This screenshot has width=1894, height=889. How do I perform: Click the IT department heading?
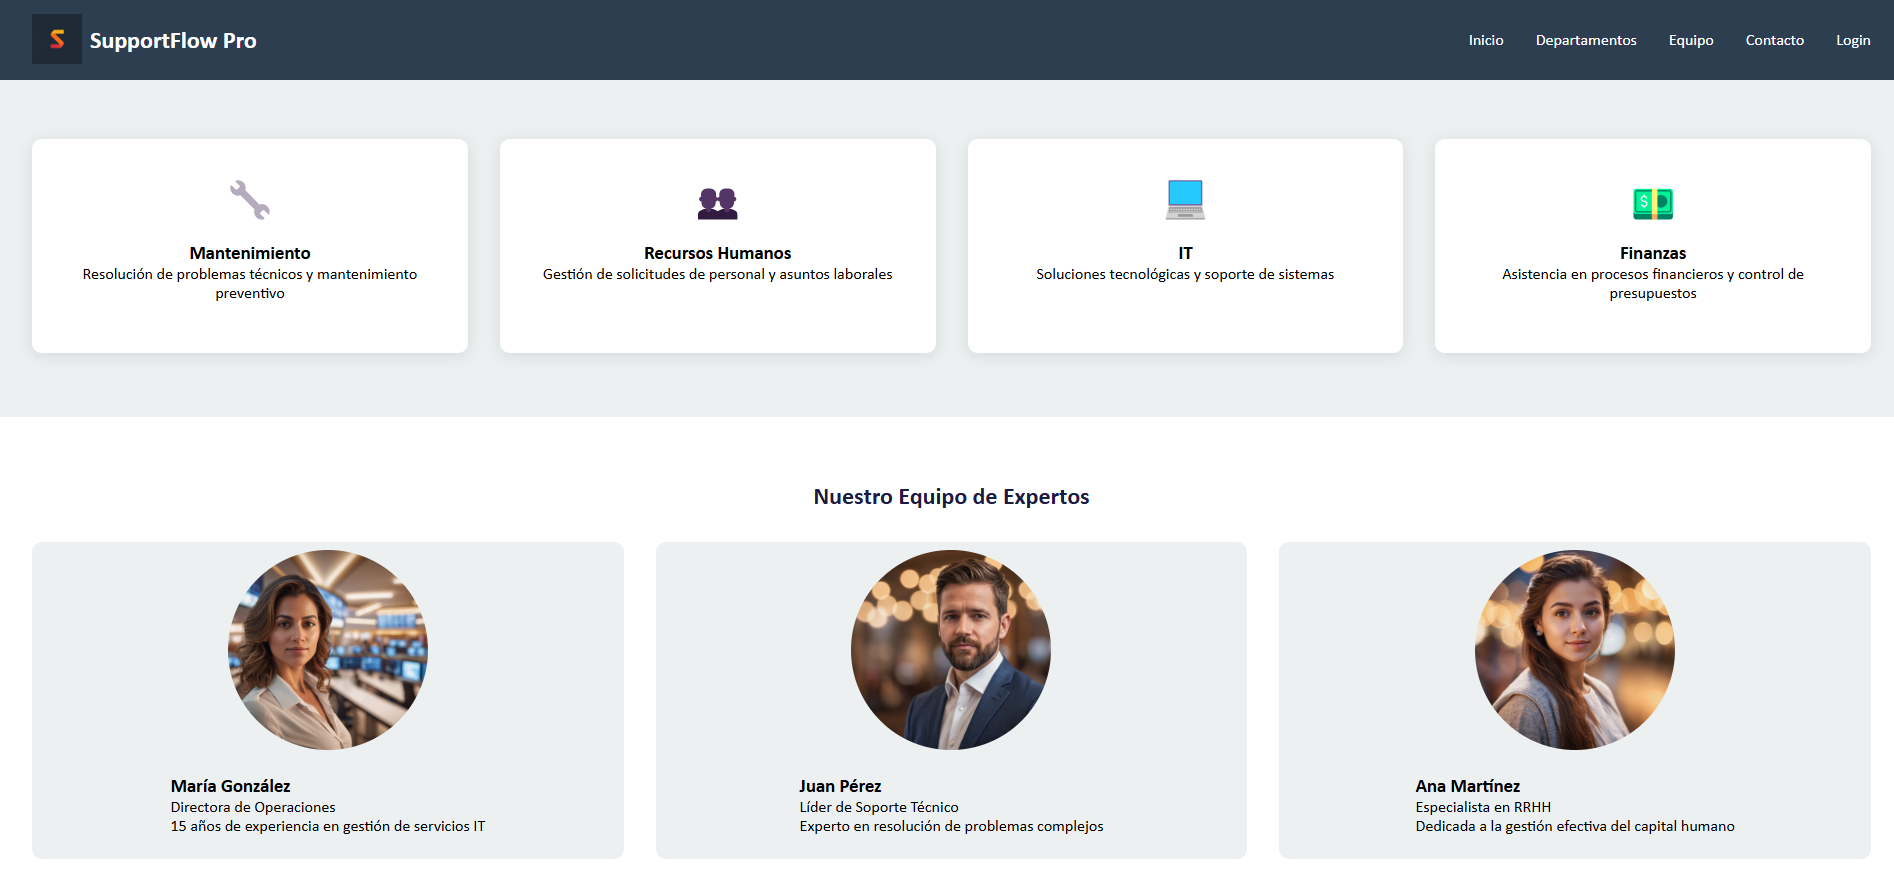coord(1185,253)
